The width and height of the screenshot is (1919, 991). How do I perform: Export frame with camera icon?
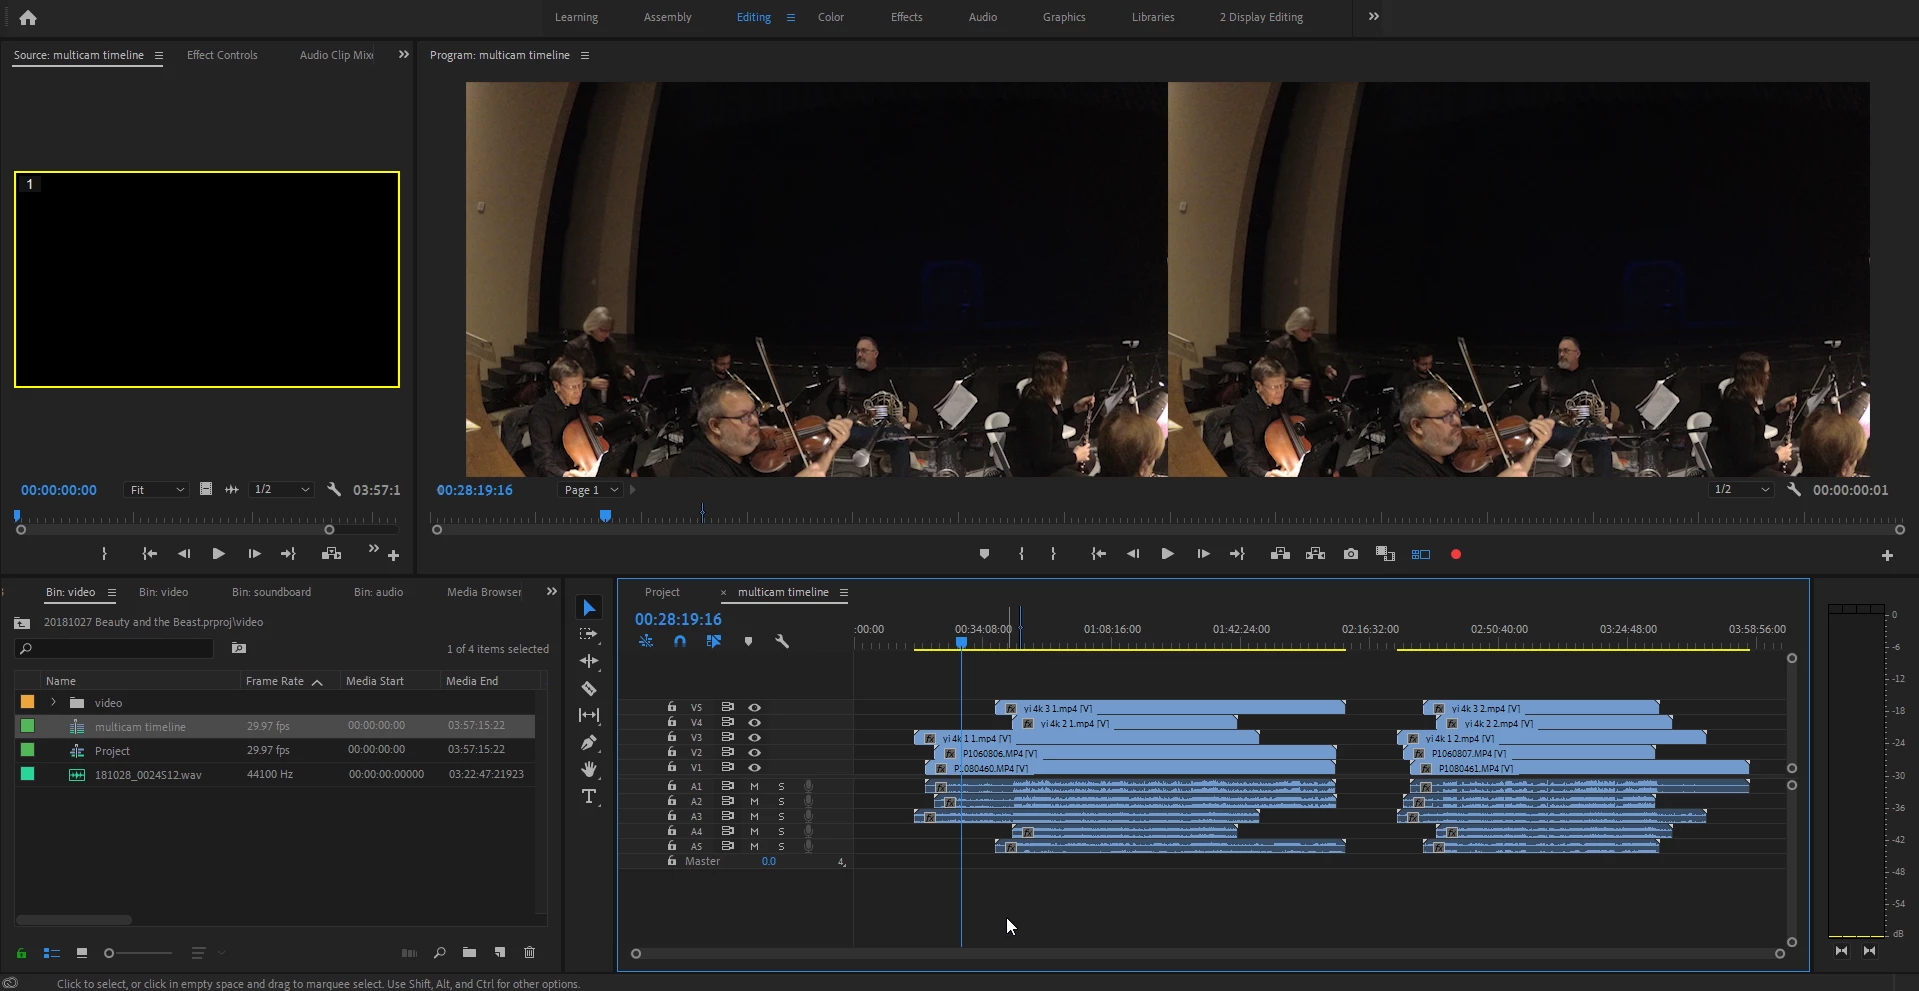pyautogui.click(x=1351, y=554)
